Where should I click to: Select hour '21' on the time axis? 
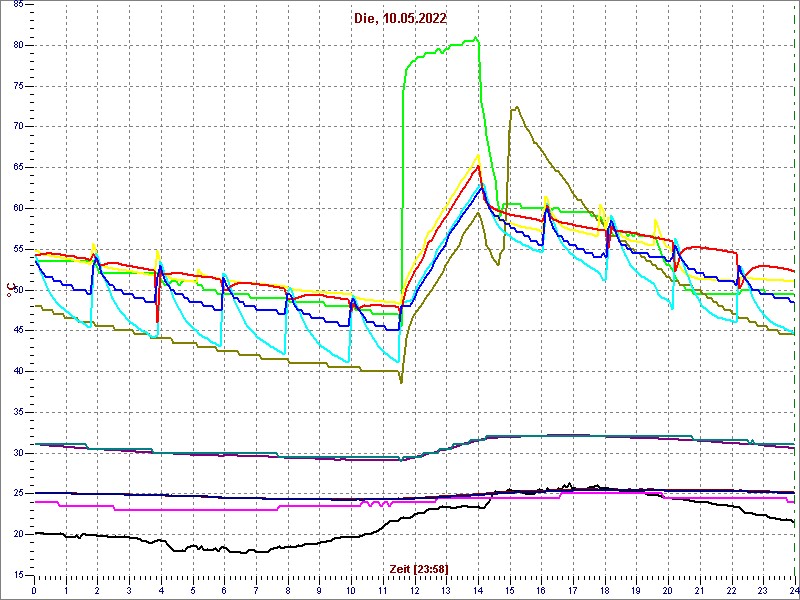(699, 591)
